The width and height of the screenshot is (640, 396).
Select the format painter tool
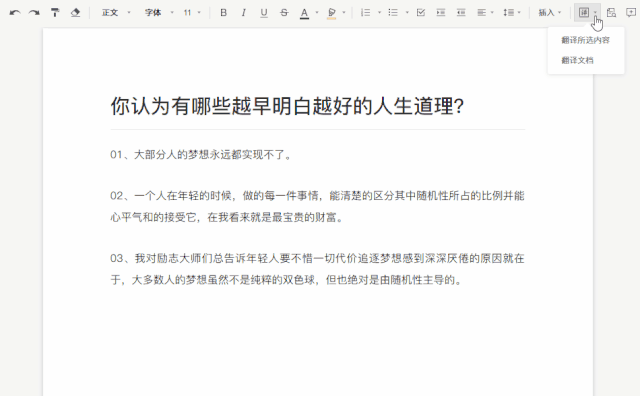coord(55,13)
